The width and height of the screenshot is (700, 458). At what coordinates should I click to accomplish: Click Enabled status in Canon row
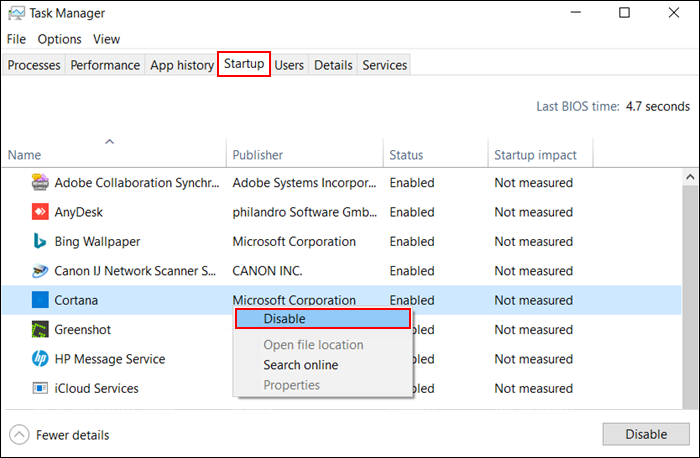coord(412,271)
